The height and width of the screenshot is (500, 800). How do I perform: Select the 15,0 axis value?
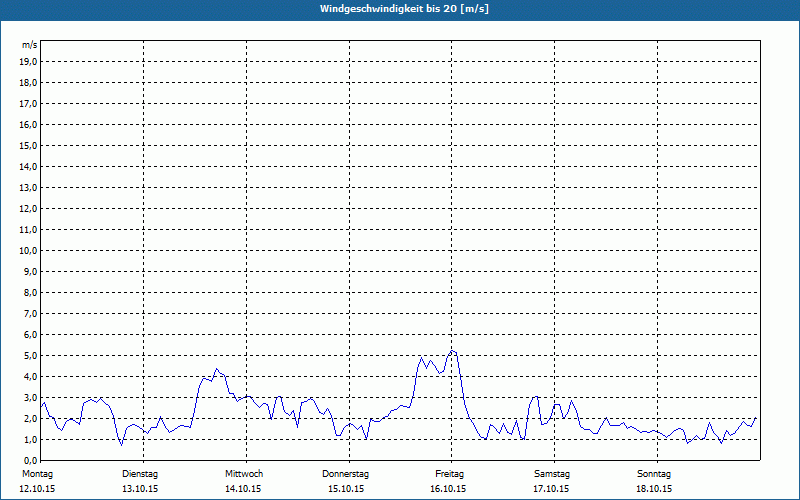(29, 145)
